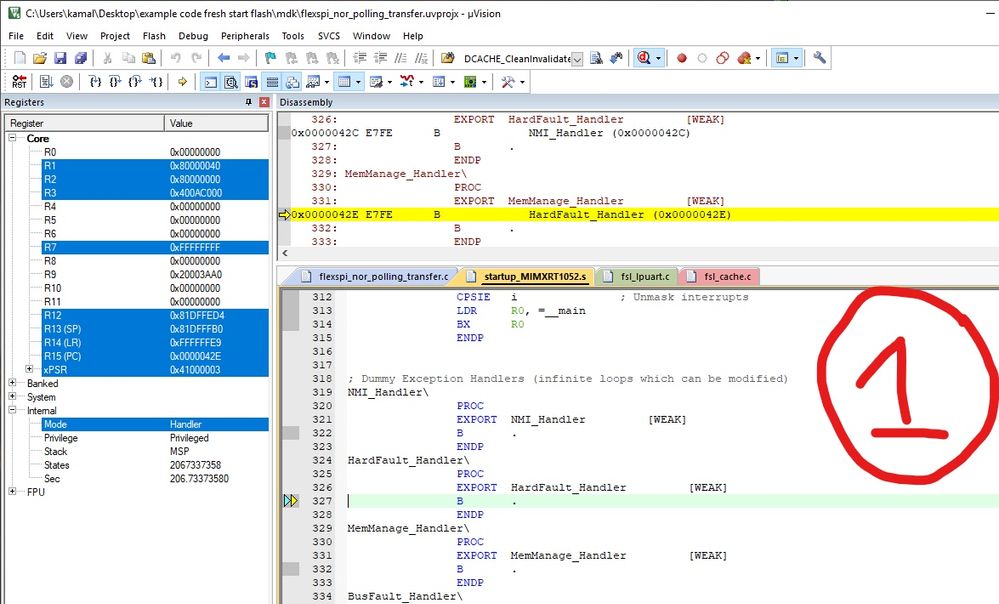Collapse the Core register group
This screenshot has width=999, height=604.
(x=13, y=139)
